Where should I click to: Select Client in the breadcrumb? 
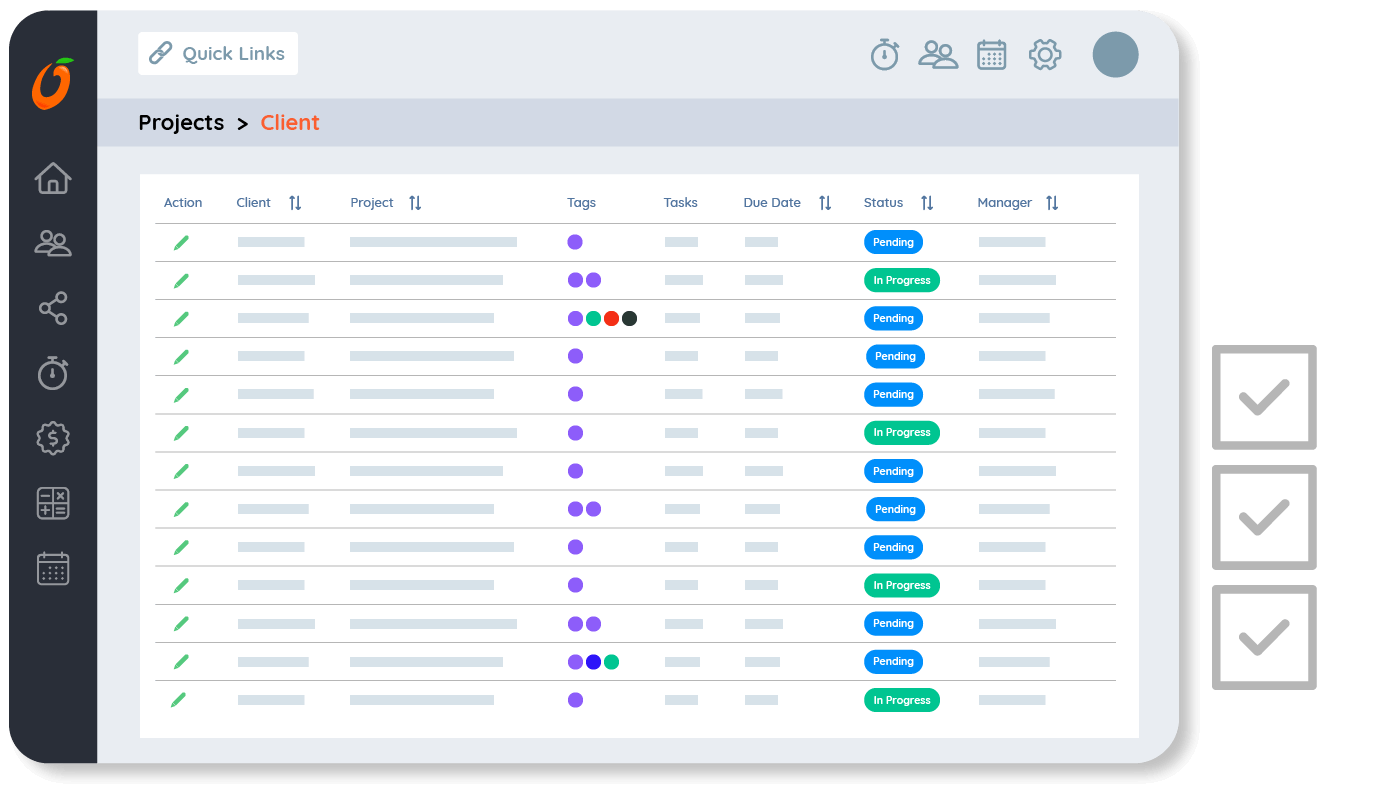point(290,123)
